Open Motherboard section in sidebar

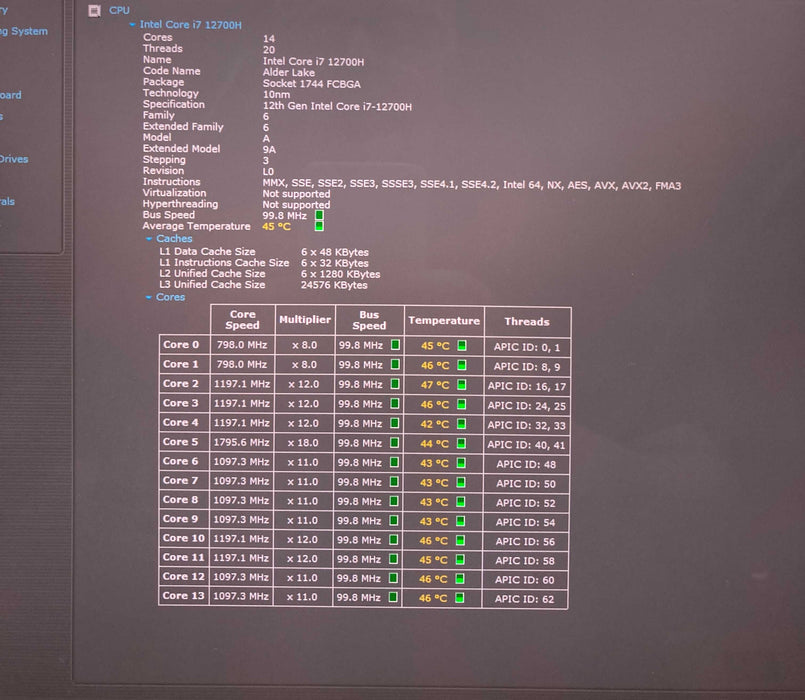pyautogui.click(x=10, y=95)
